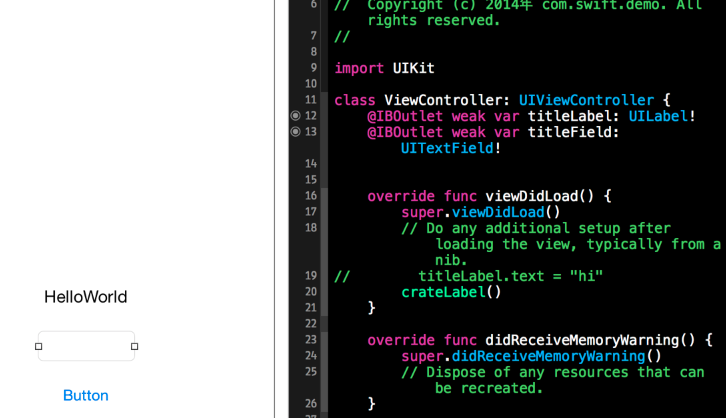Grab the text field's right resize handle
Image resolution: width=726 pixels, height=418 pixels.
134,347
